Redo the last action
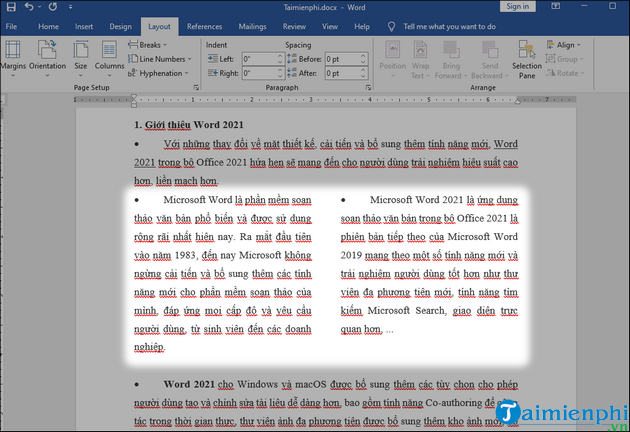Viewport: 630px width, 432px height. pos(53,7)
